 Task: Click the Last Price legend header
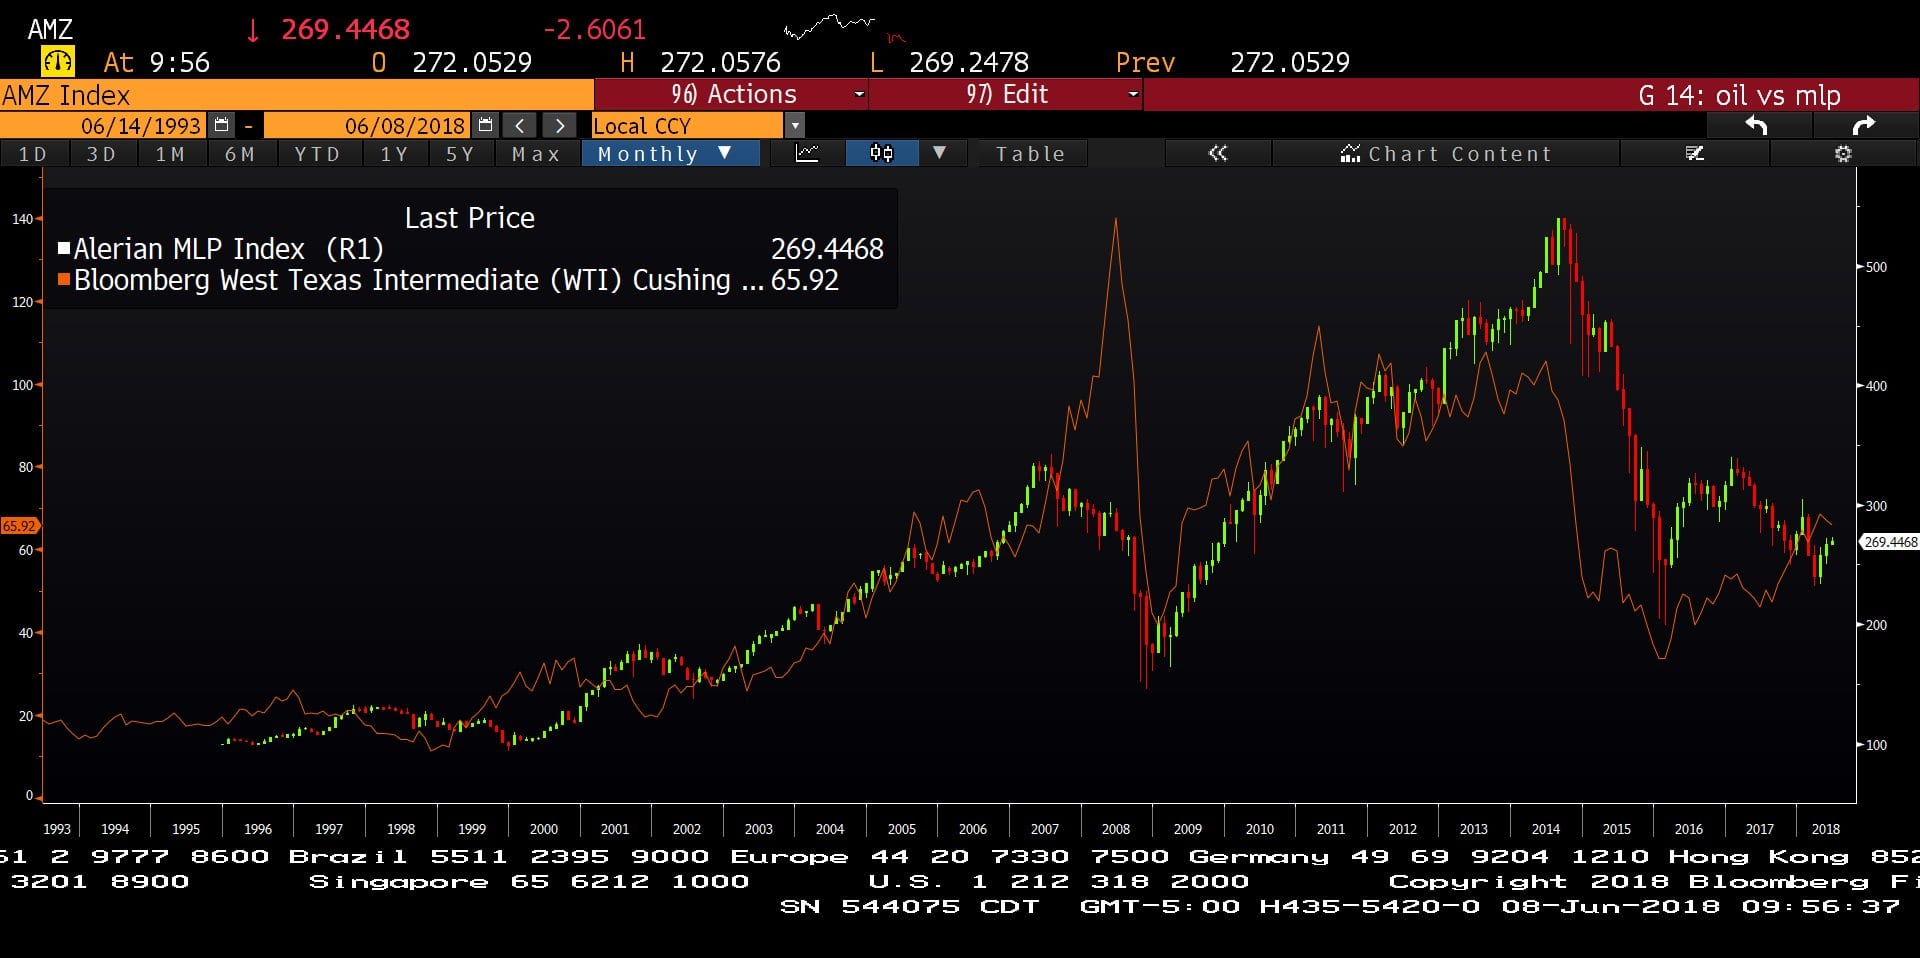tap(470, 218)
